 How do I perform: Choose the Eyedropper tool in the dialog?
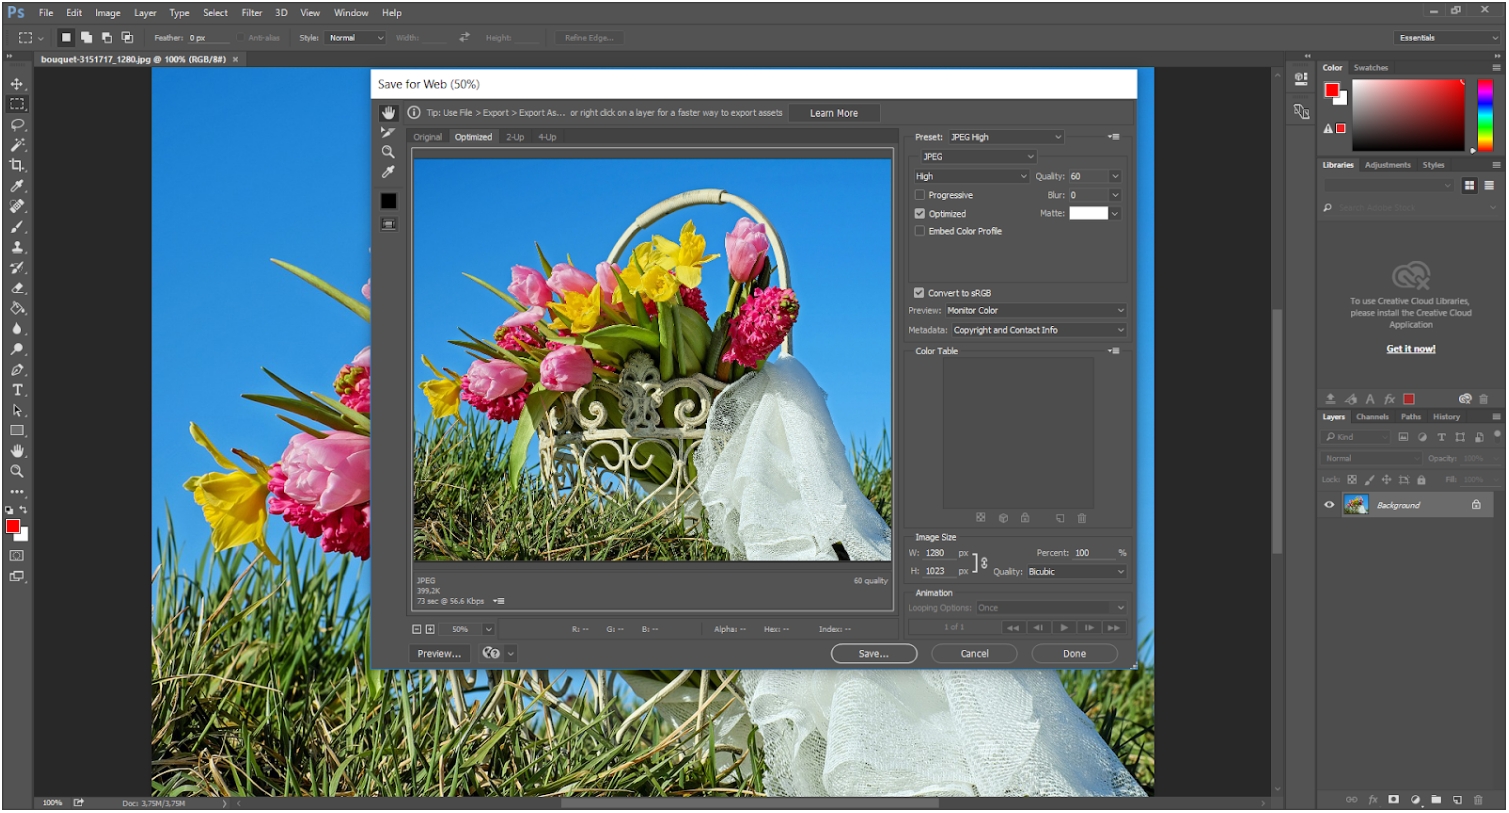388,172
